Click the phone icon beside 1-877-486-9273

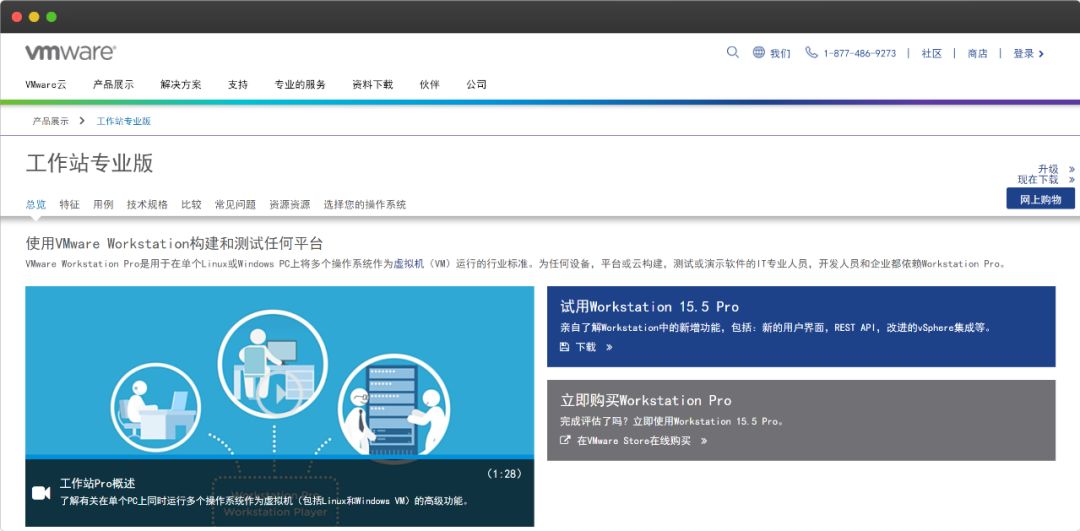pyautogui.click(x=811, y=52)
